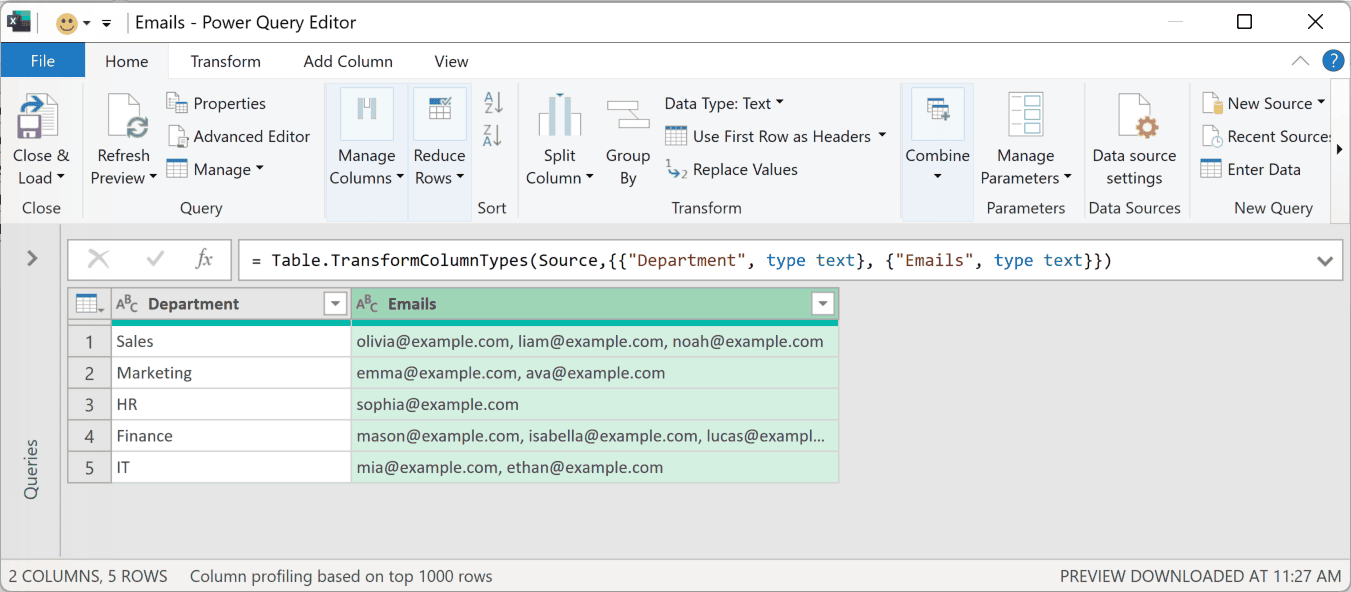Click the Refresh Preview icon
The image size is (1351, 592).
click(126, 116)
